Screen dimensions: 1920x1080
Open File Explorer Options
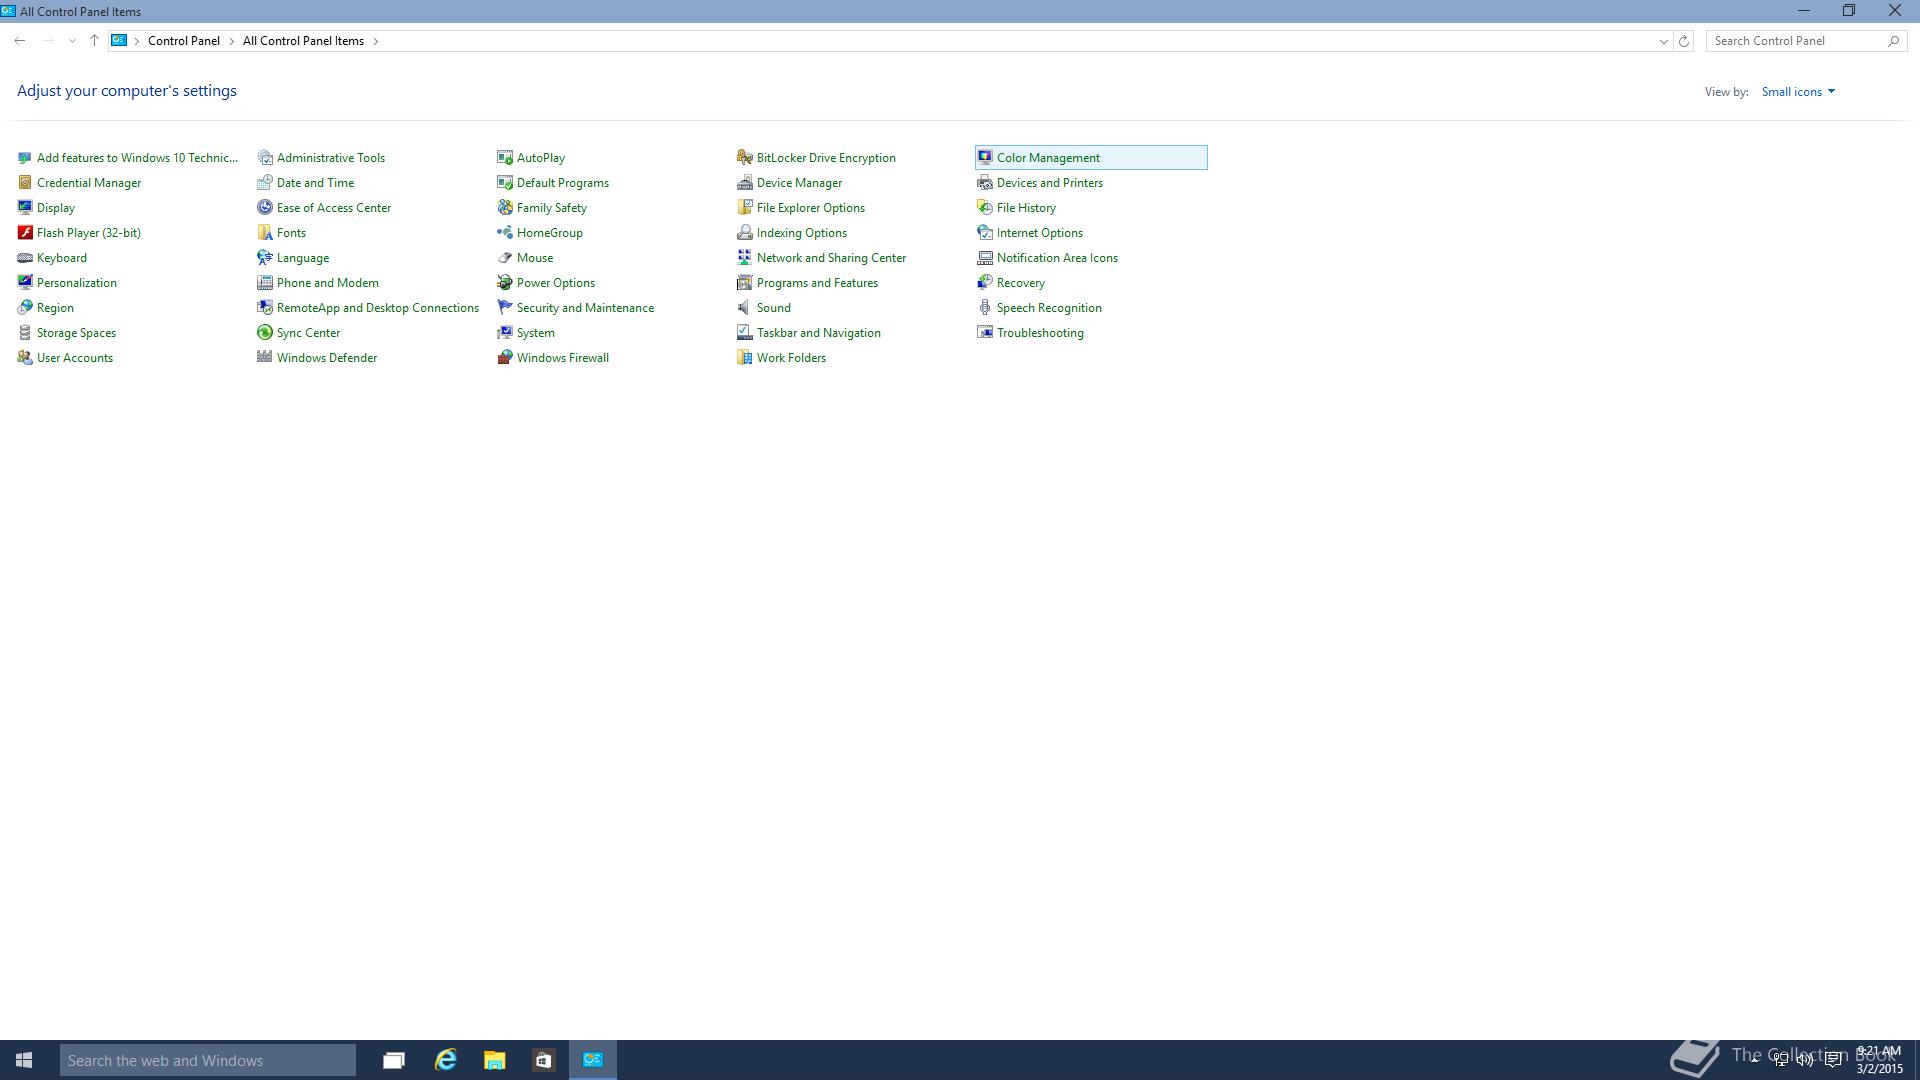811,208
